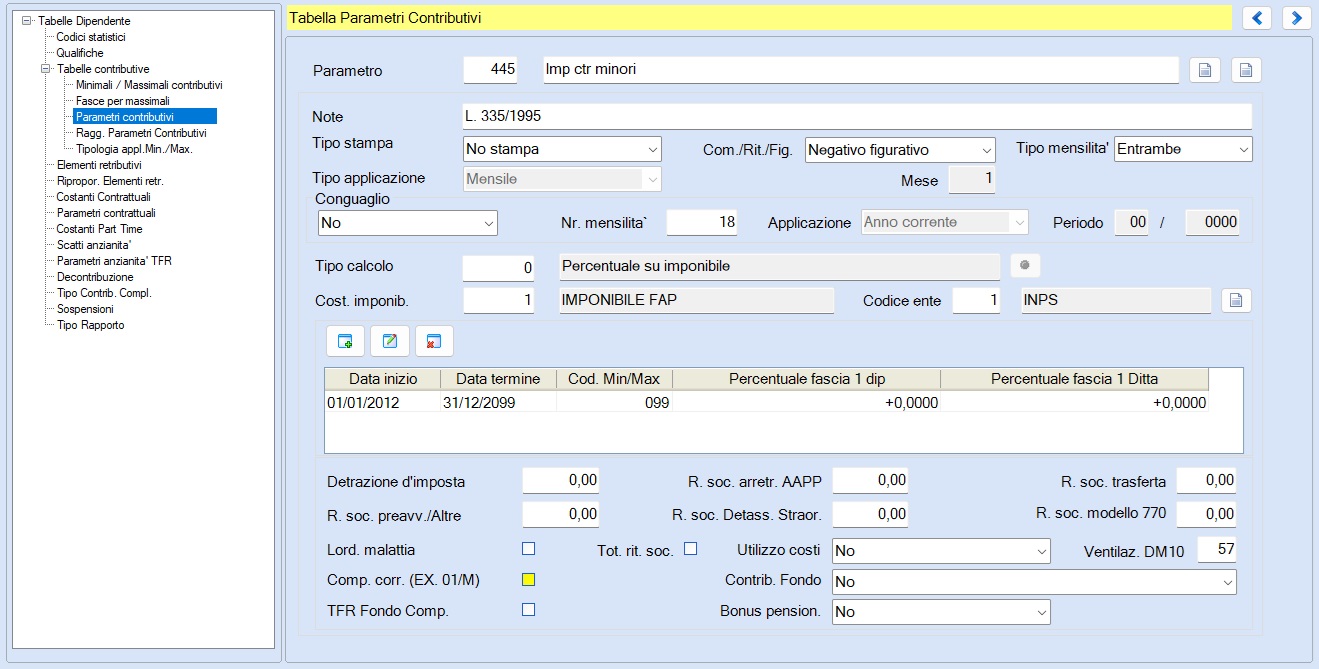The image size is (1319, 669).
Task: Click Detrazione d'imposta field
Action: [x=561, y=481]
